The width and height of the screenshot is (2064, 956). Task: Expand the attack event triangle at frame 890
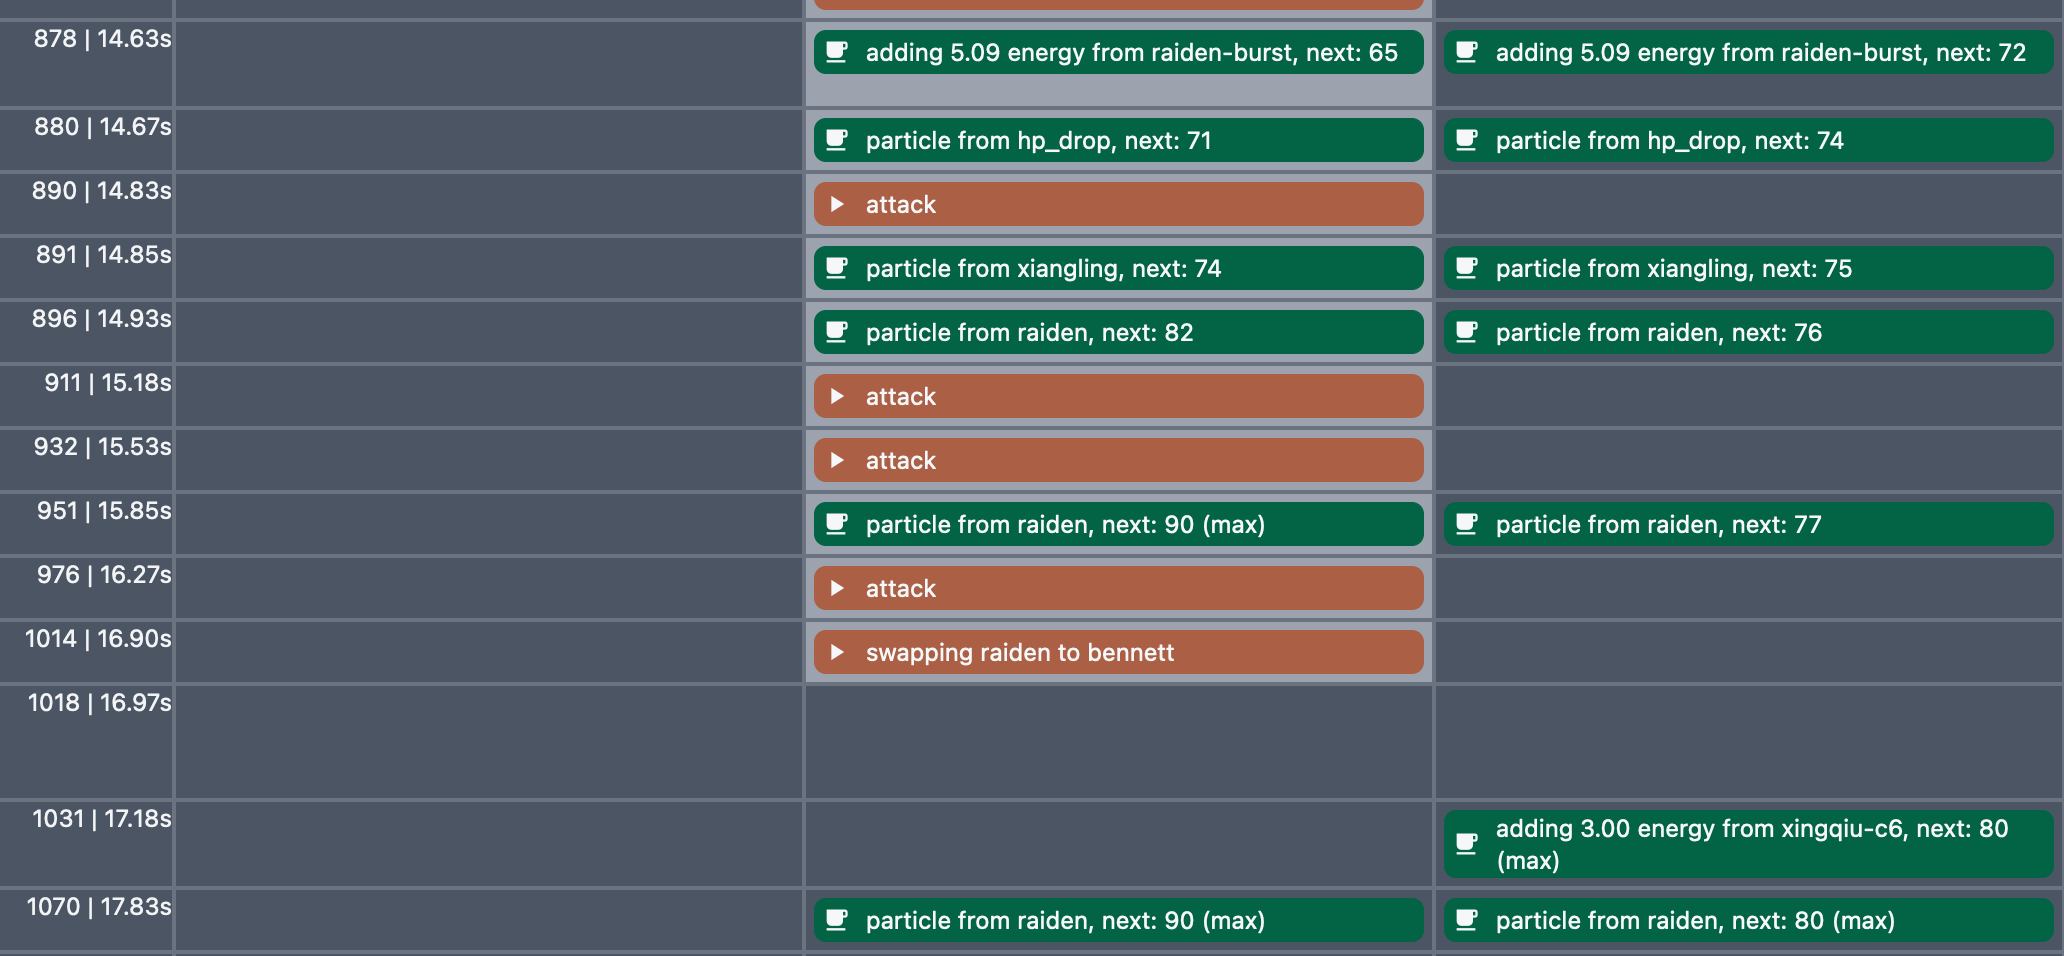[837, 204]
